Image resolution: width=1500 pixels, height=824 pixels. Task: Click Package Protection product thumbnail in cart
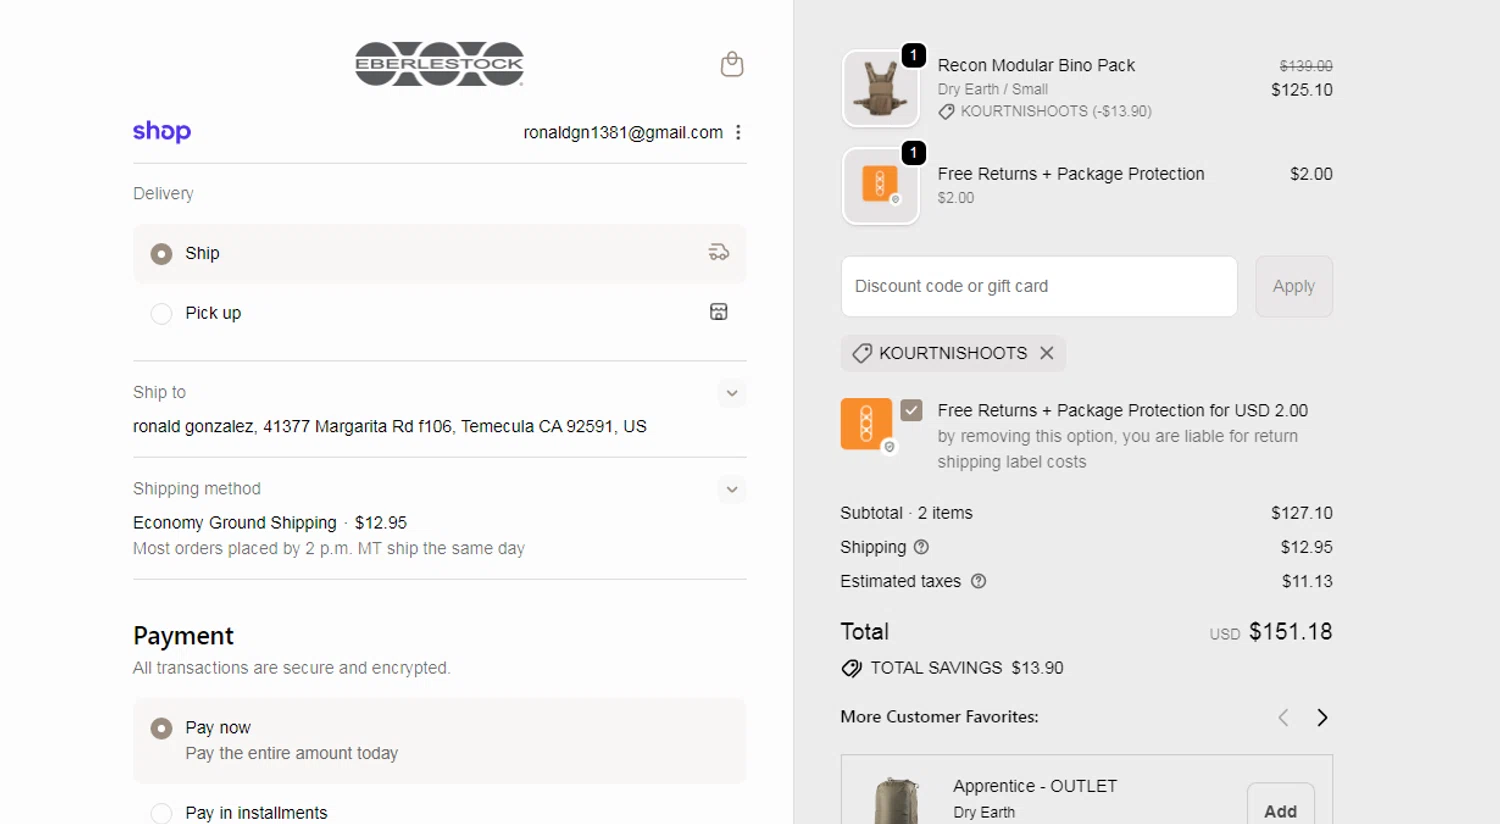(x=881, y=186)
